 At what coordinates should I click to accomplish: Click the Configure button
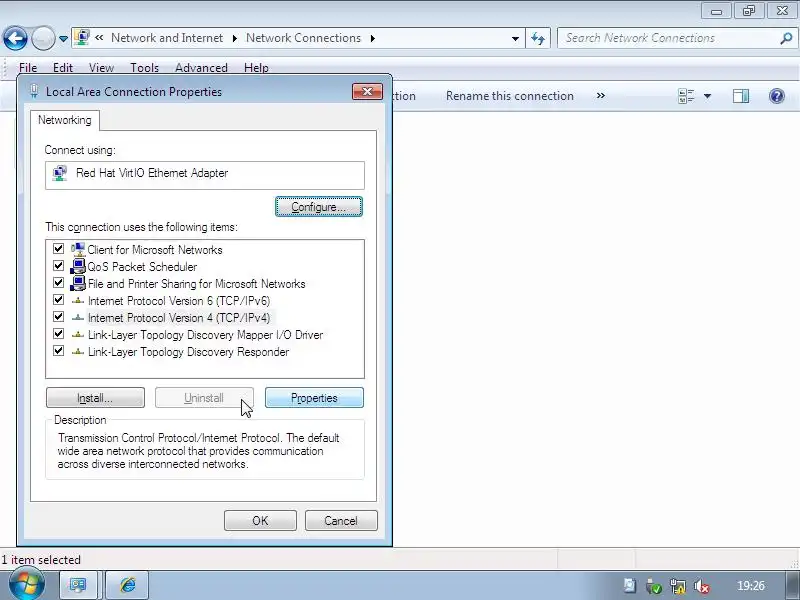coord(319,207)
